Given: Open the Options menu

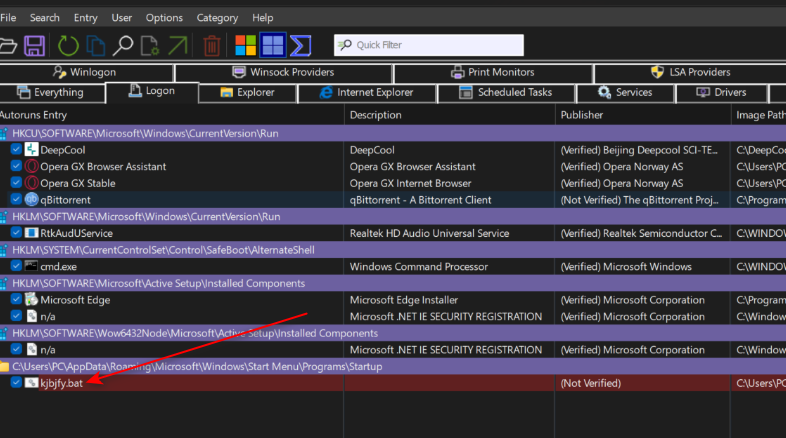Looking at the screenshot, I should click(164, 18).
